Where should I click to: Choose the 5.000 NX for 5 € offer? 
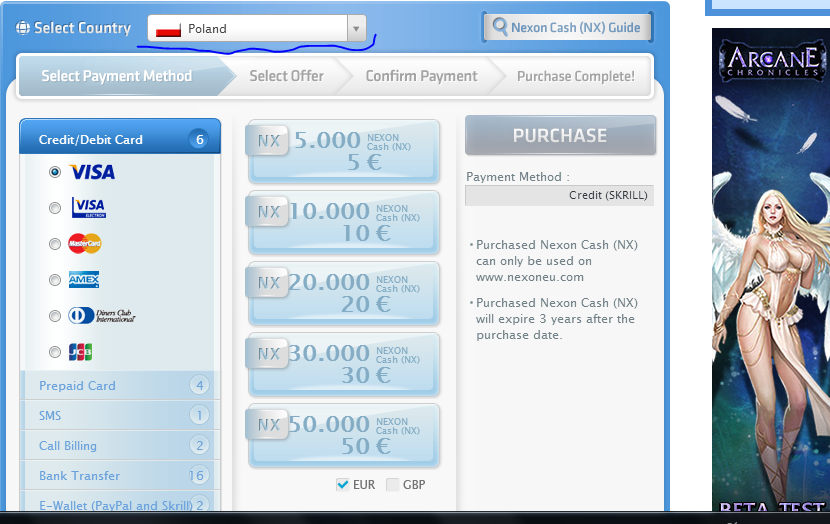pos(344,151)
